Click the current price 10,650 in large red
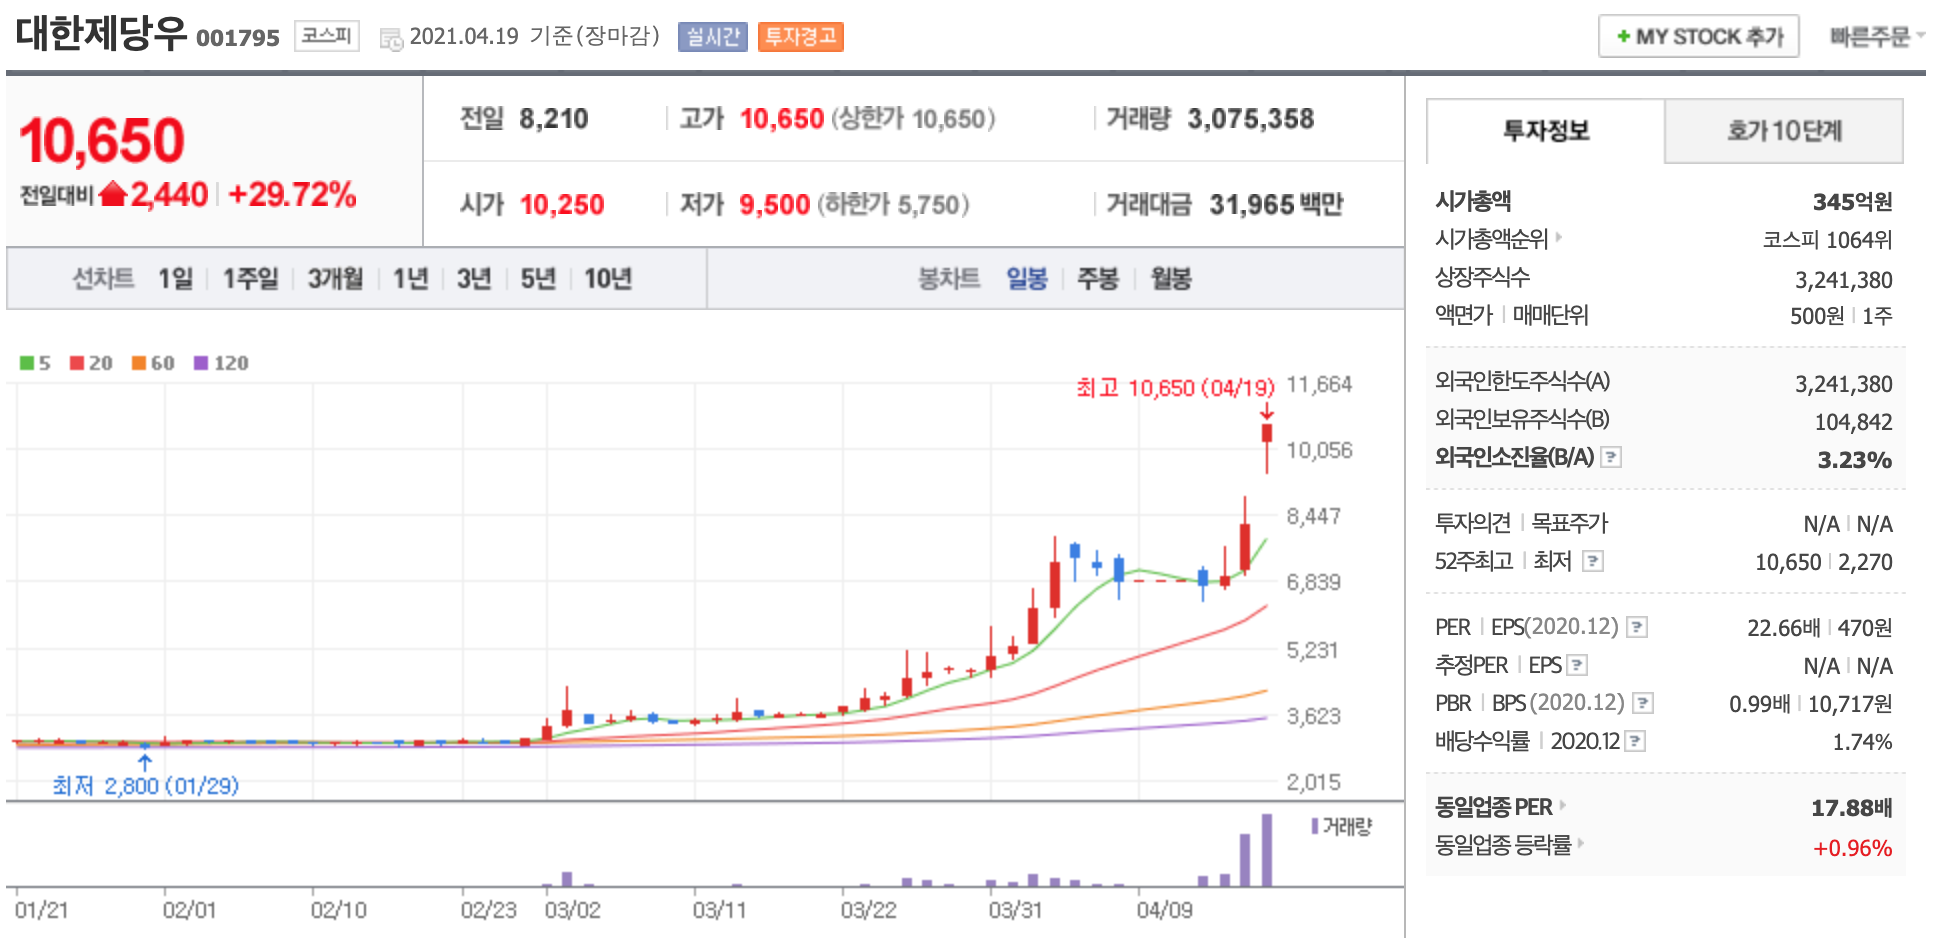Screen dimensions: 1940x938 (x=102, y=140)
